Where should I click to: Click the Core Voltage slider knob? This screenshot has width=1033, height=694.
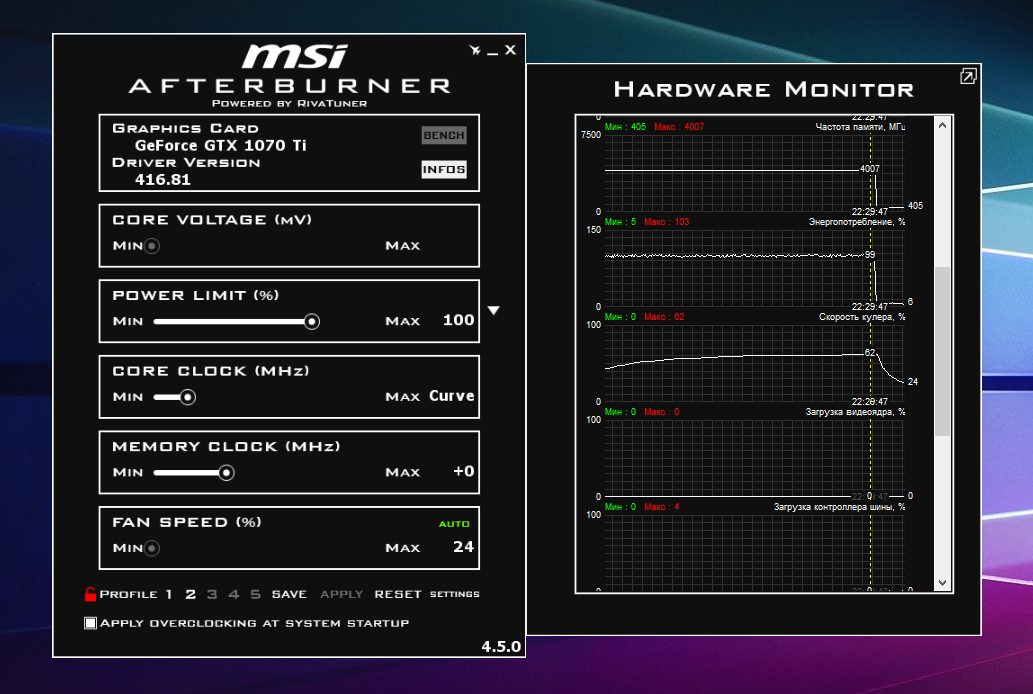[152, 246]
